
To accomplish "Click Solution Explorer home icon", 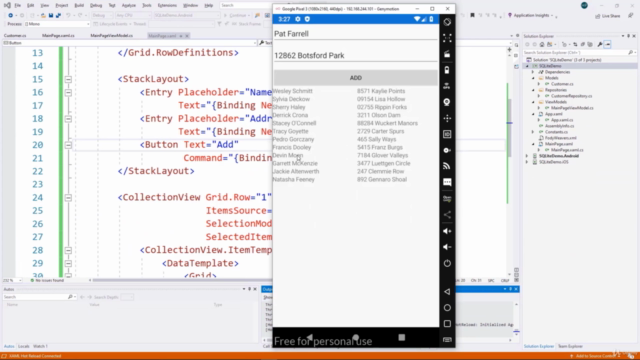I will coord(542,44).
